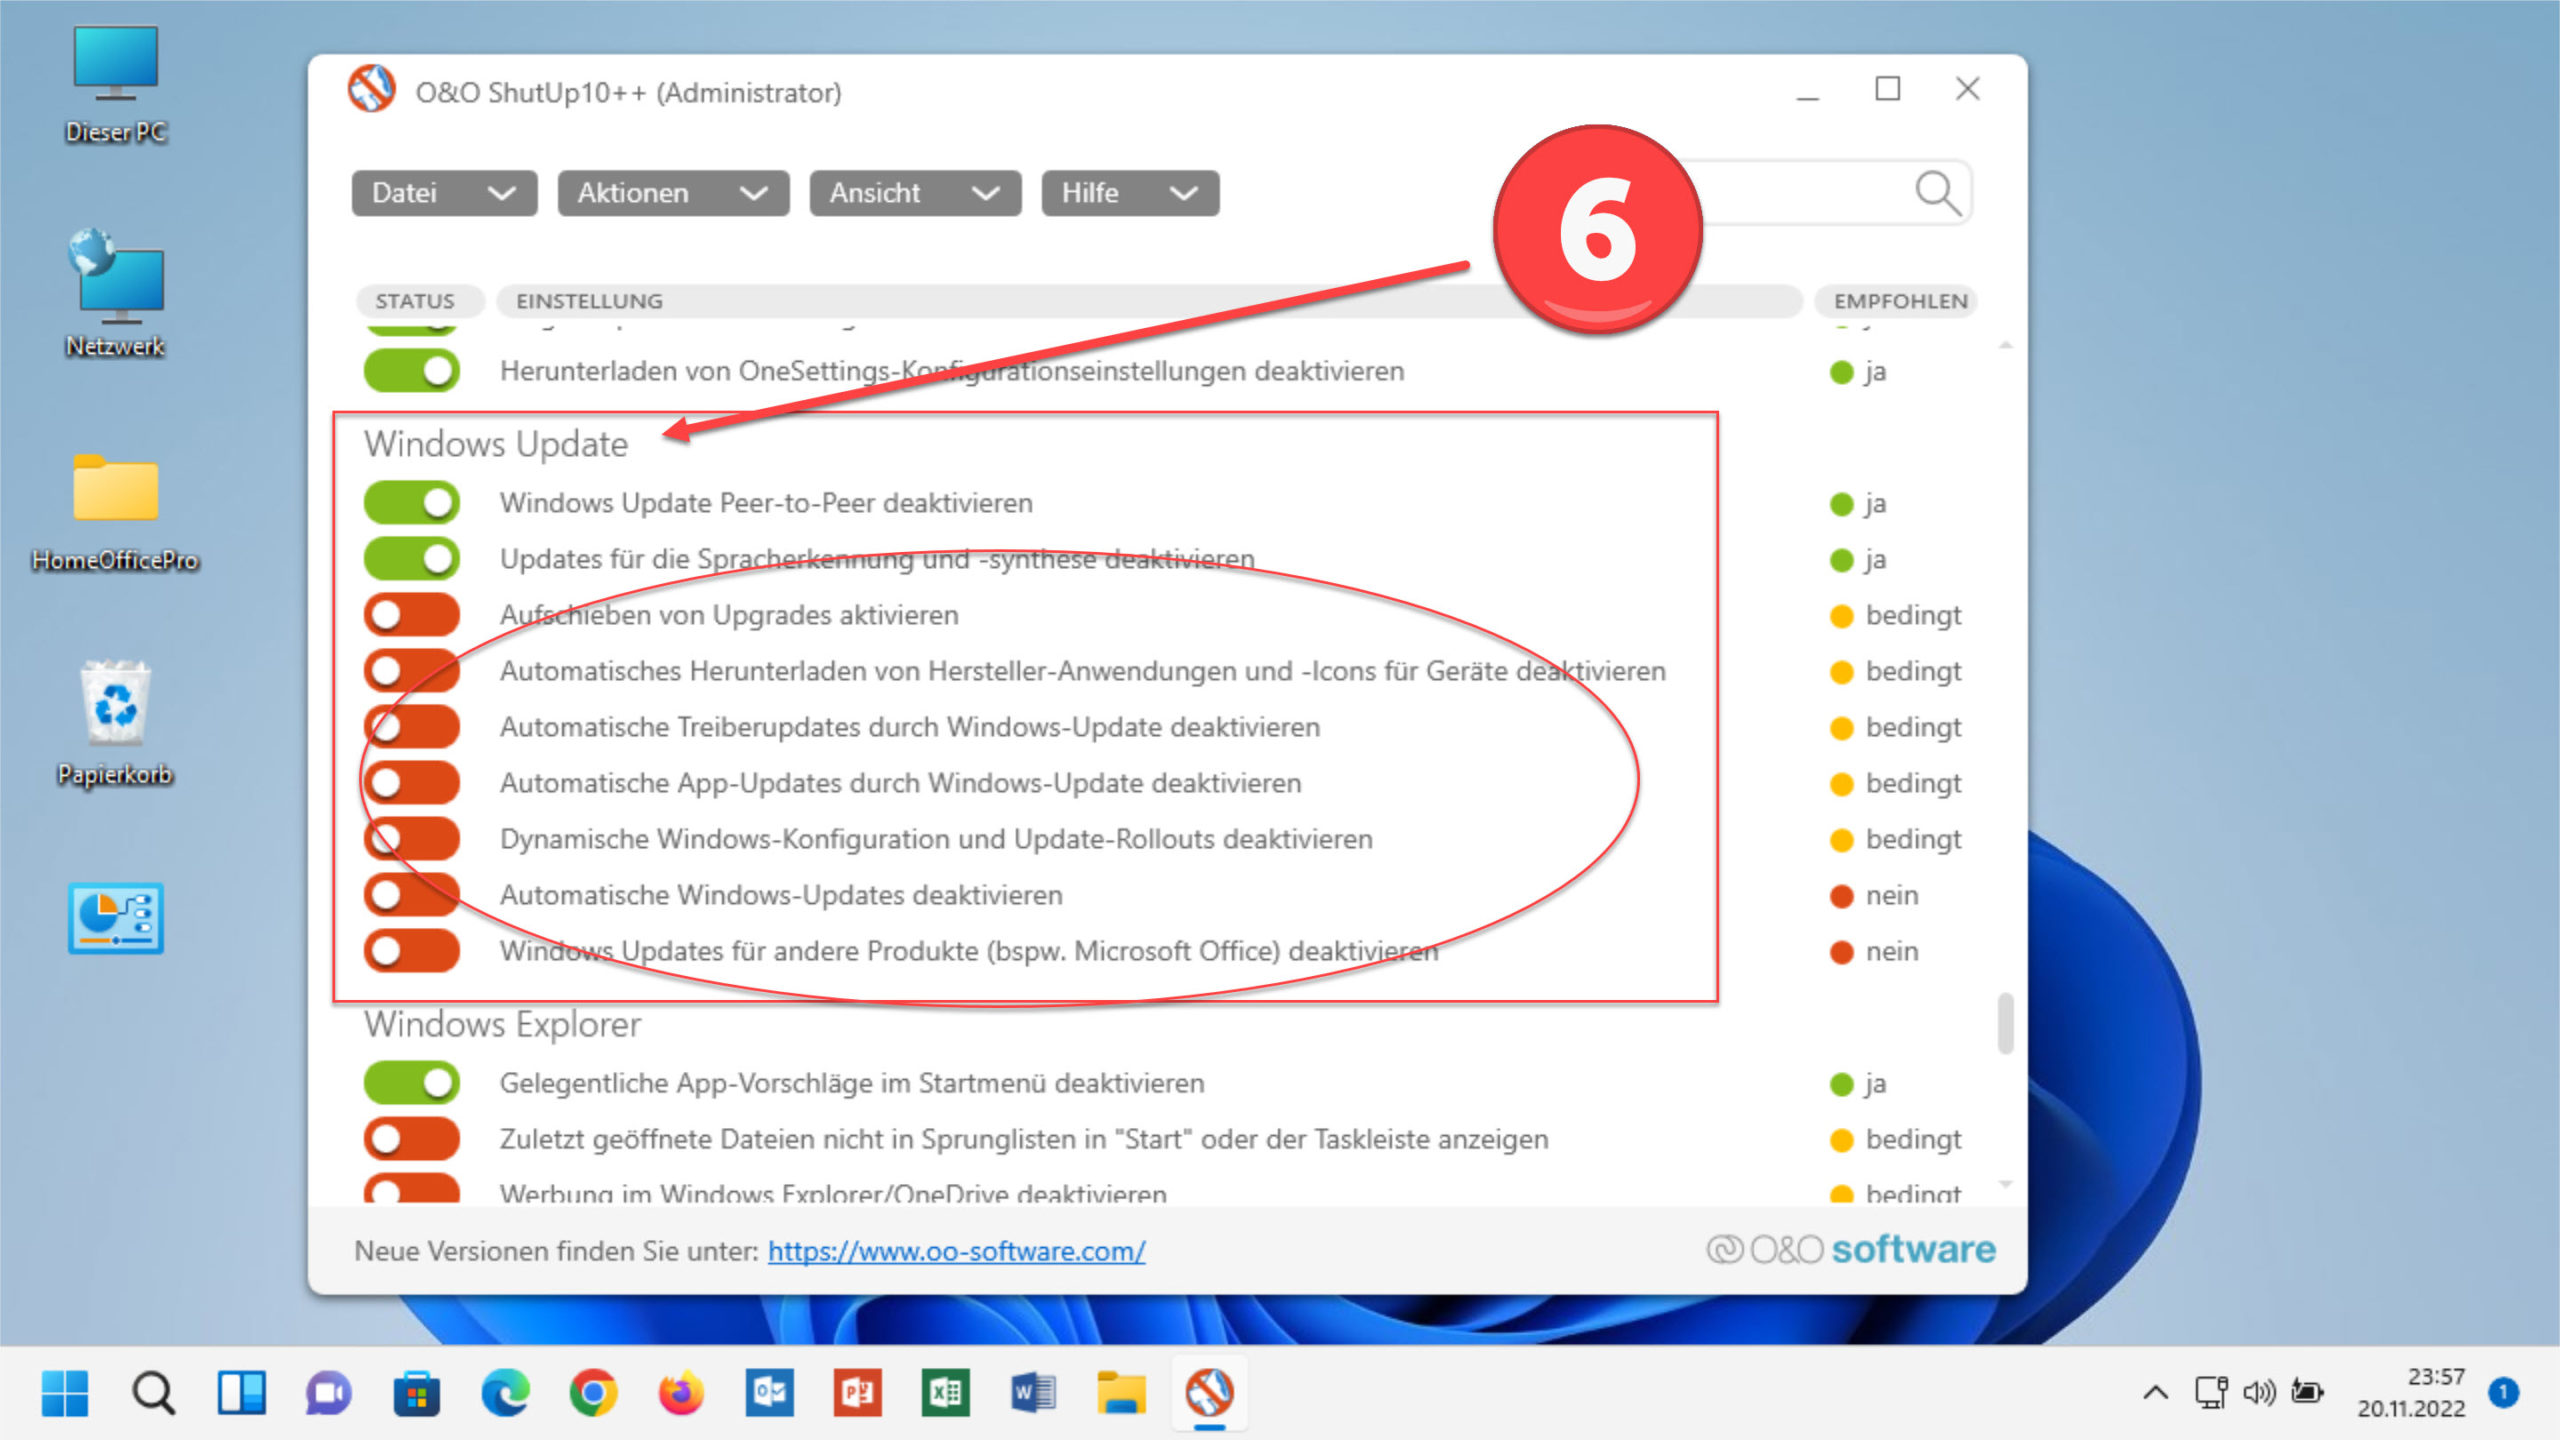Click the O&O ShutUp10++ logo in title bar

(x=372, y=90)
